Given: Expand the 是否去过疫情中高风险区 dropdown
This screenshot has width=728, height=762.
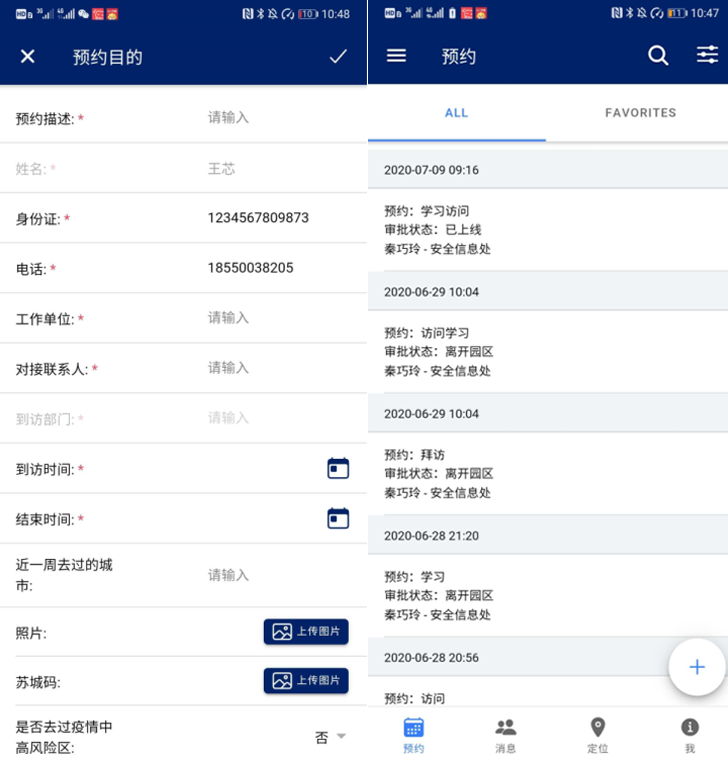Looking at the screenshot, I should point(331,737).
